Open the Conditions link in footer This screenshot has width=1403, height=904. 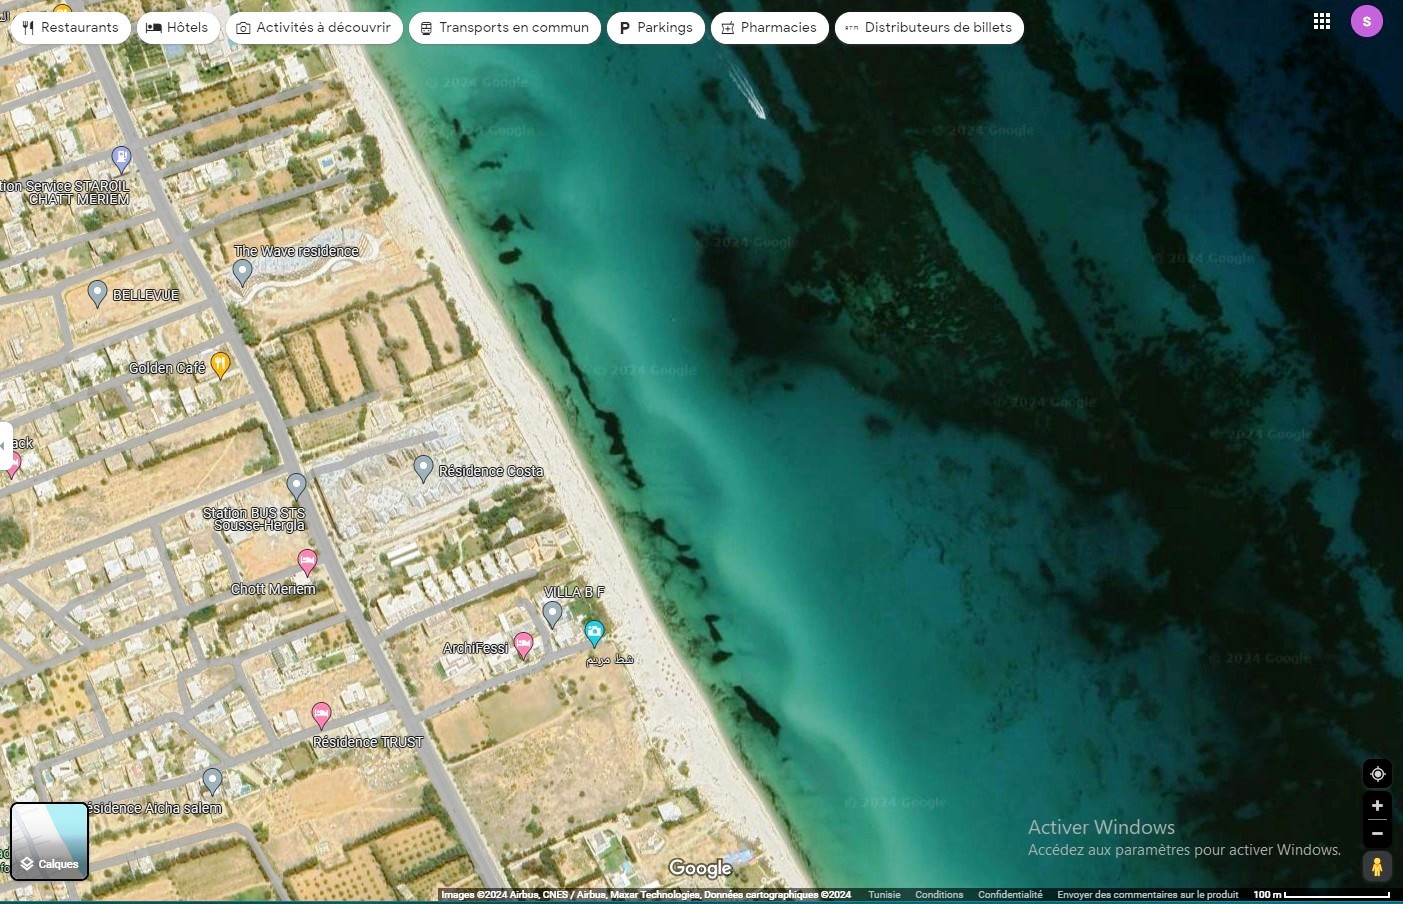[939, 895]
